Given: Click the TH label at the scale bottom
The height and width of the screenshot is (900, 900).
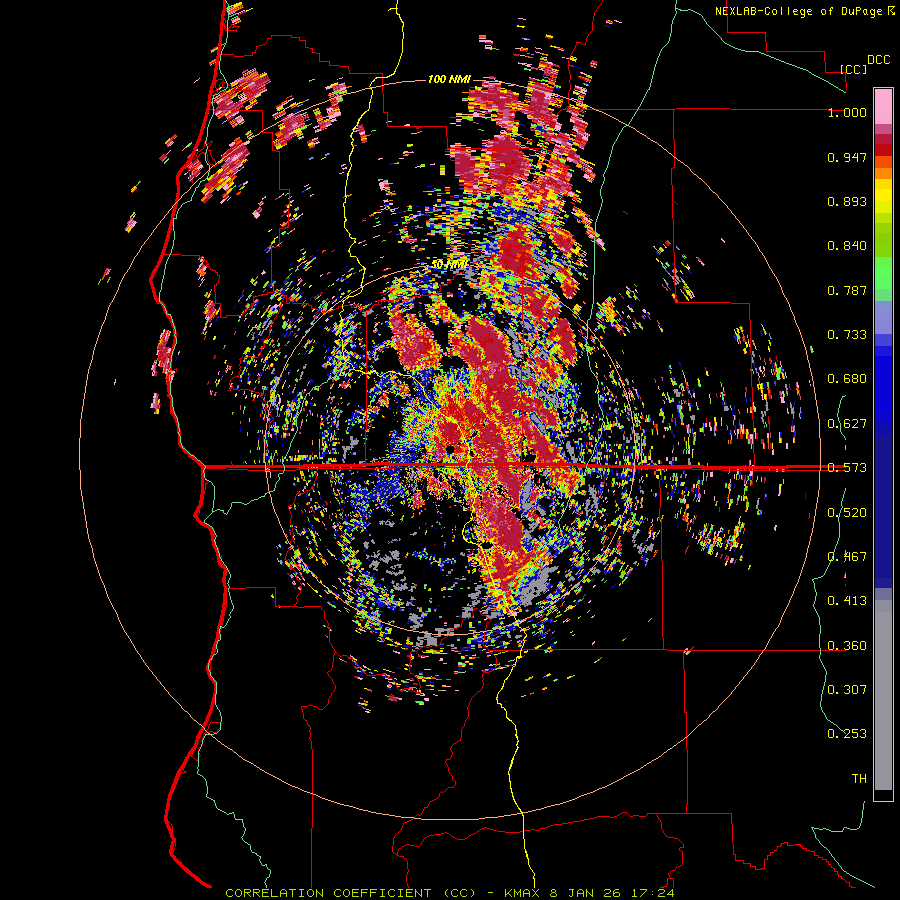Looking at the screenshot, I should [x=859, y=779].
